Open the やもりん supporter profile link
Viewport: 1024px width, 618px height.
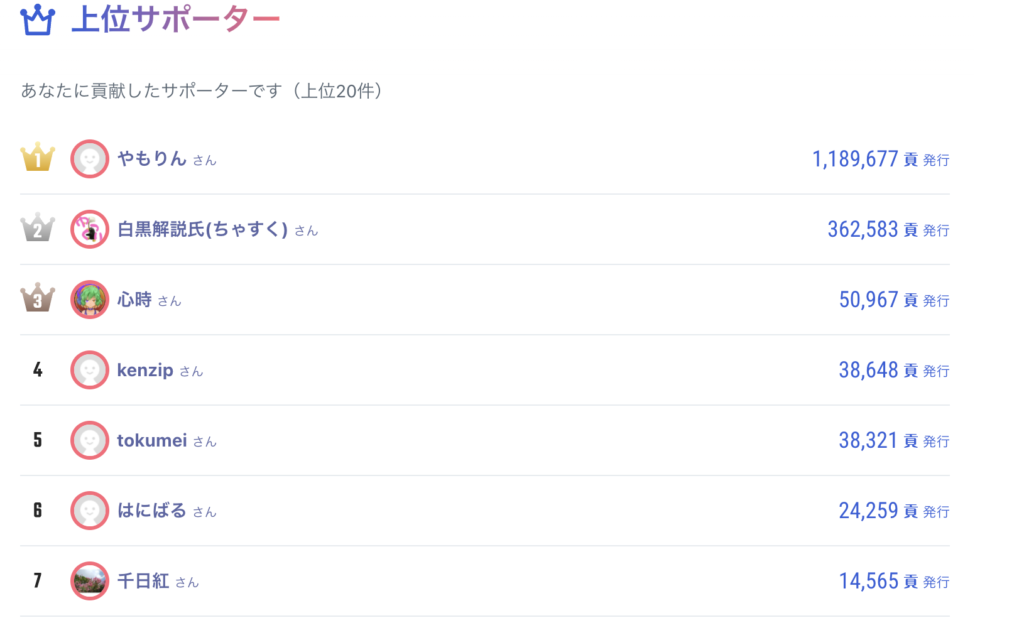(x=152, y=159)
